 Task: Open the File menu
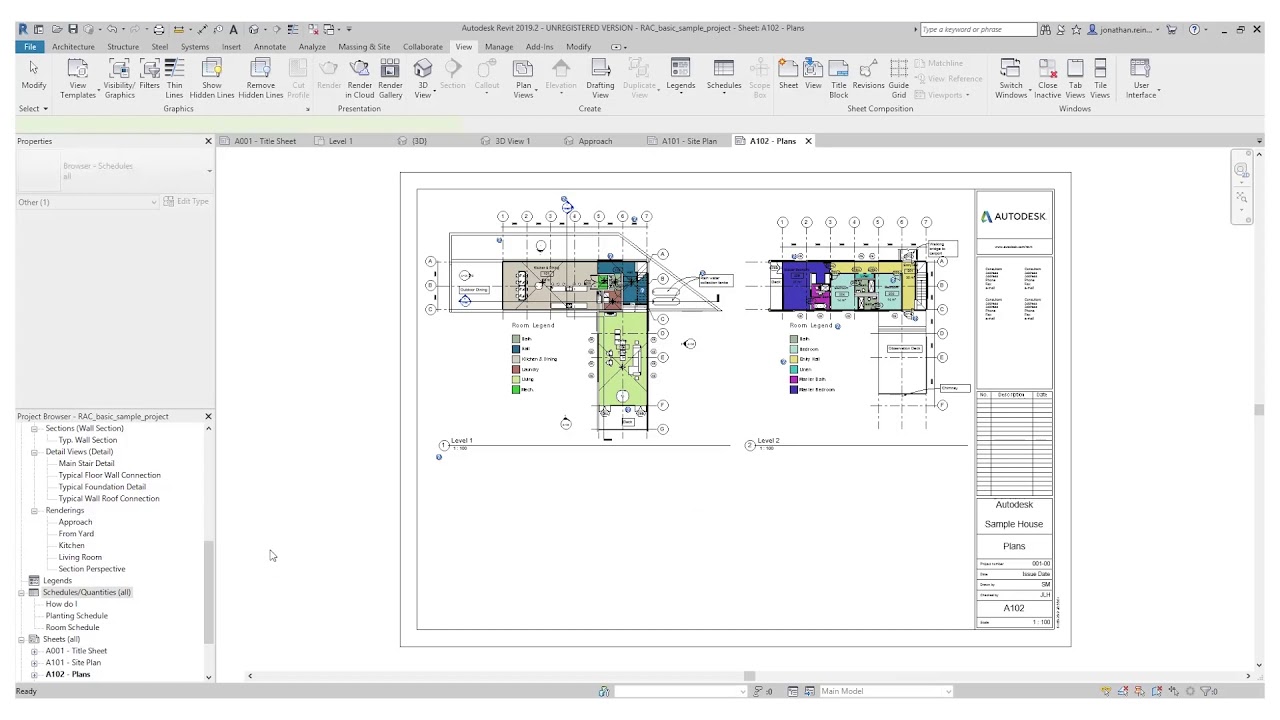[x=30, y=47]
